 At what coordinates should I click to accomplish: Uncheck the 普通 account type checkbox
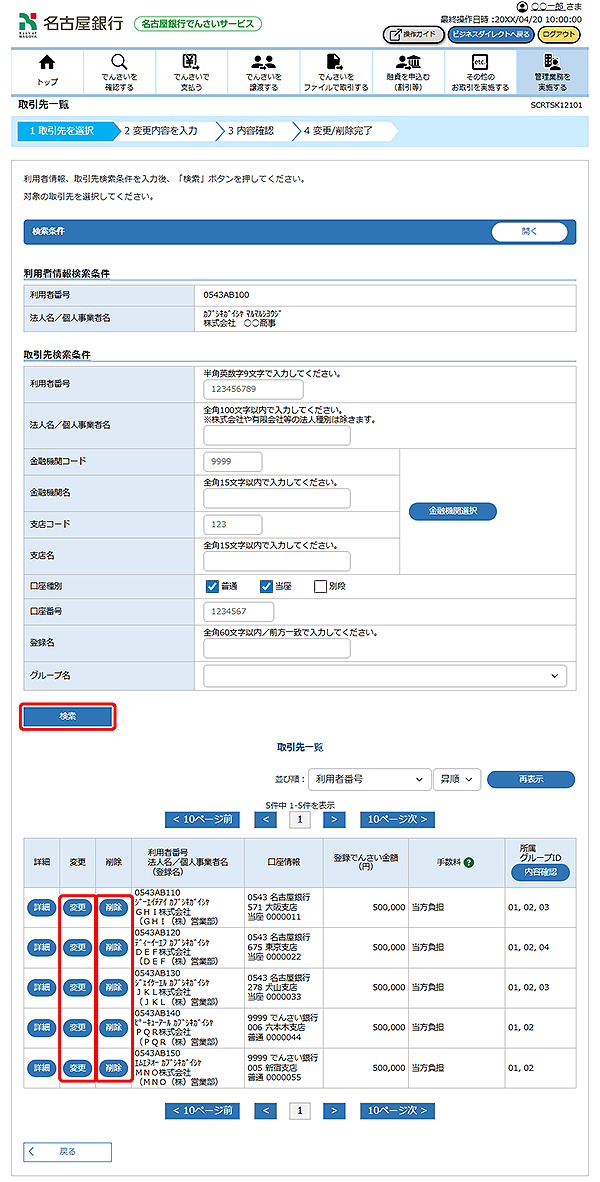click(212, 587)
